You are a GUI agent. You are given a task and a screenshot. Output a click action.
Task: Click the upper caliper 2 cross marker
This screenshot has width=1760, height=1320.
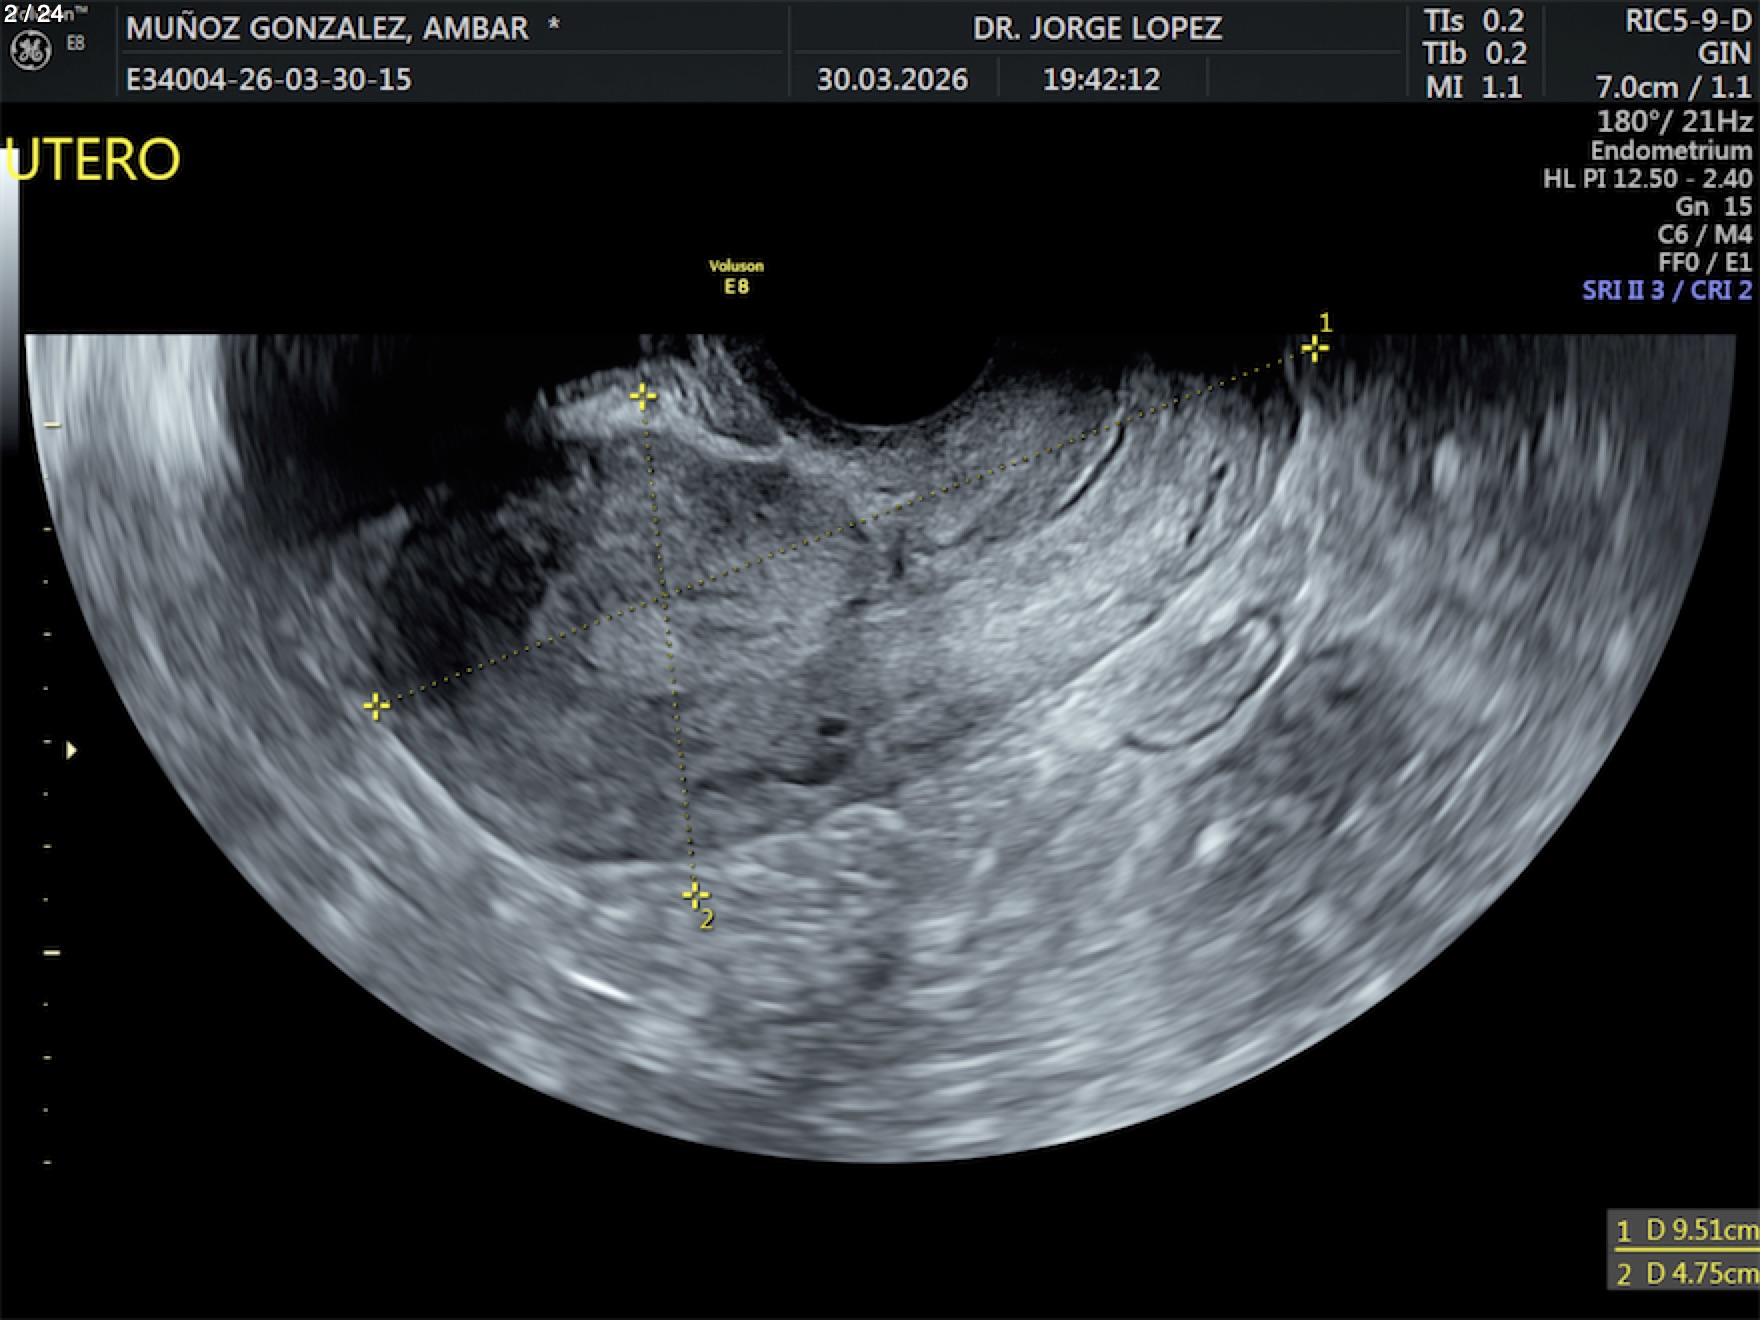point(643,397)
